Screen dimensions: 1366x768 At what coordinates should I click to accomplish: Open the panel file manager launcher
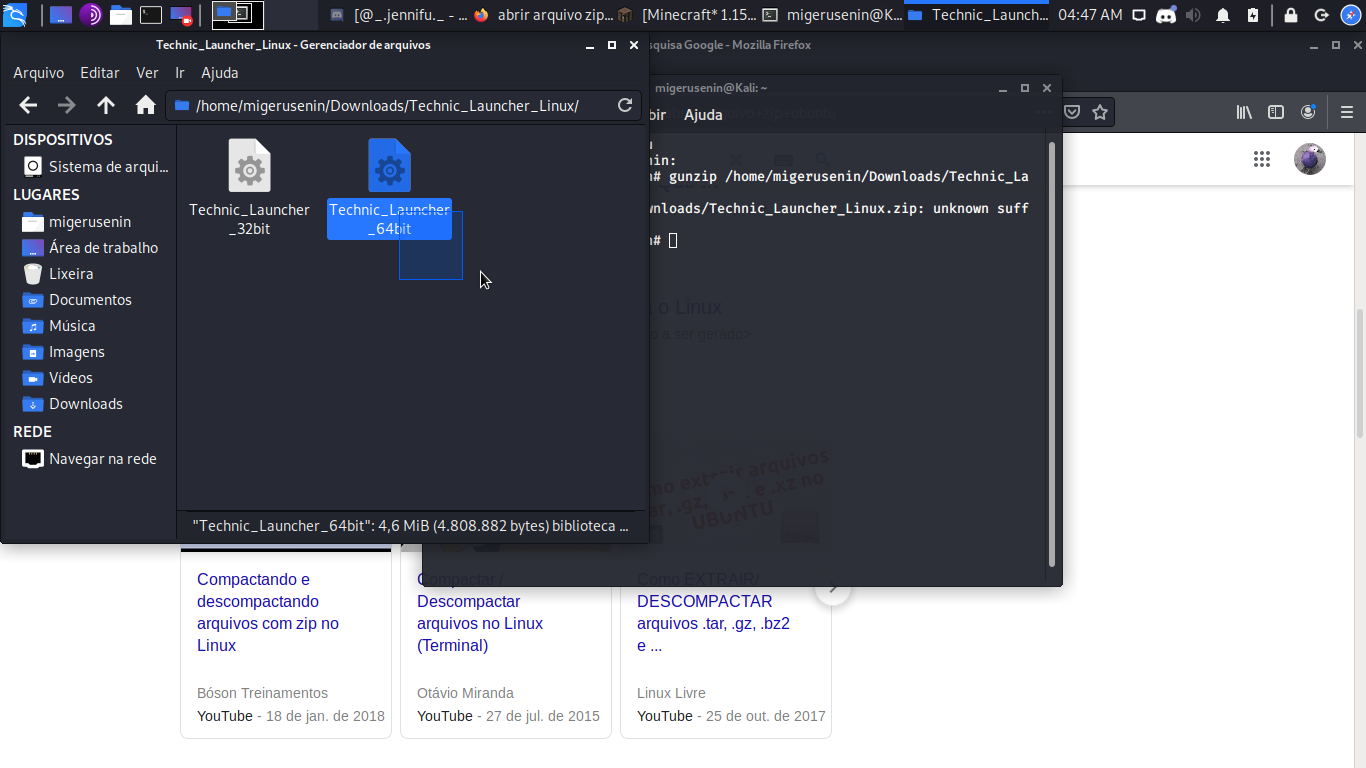(121, 15)
